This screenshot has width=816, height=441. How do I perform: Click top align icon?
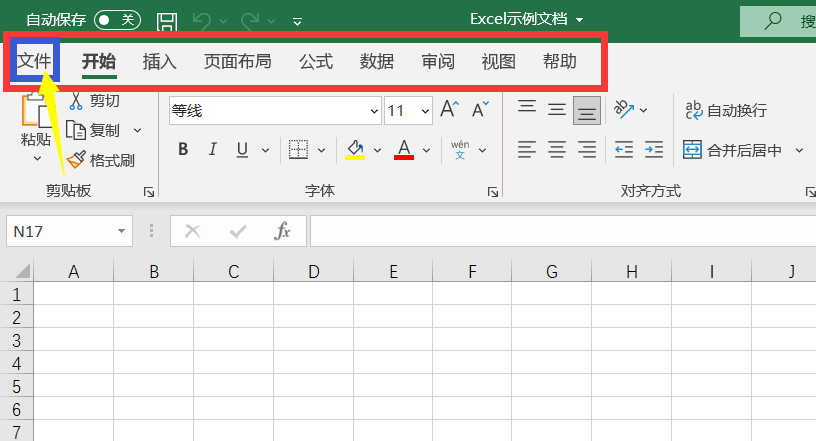point(527,108)
